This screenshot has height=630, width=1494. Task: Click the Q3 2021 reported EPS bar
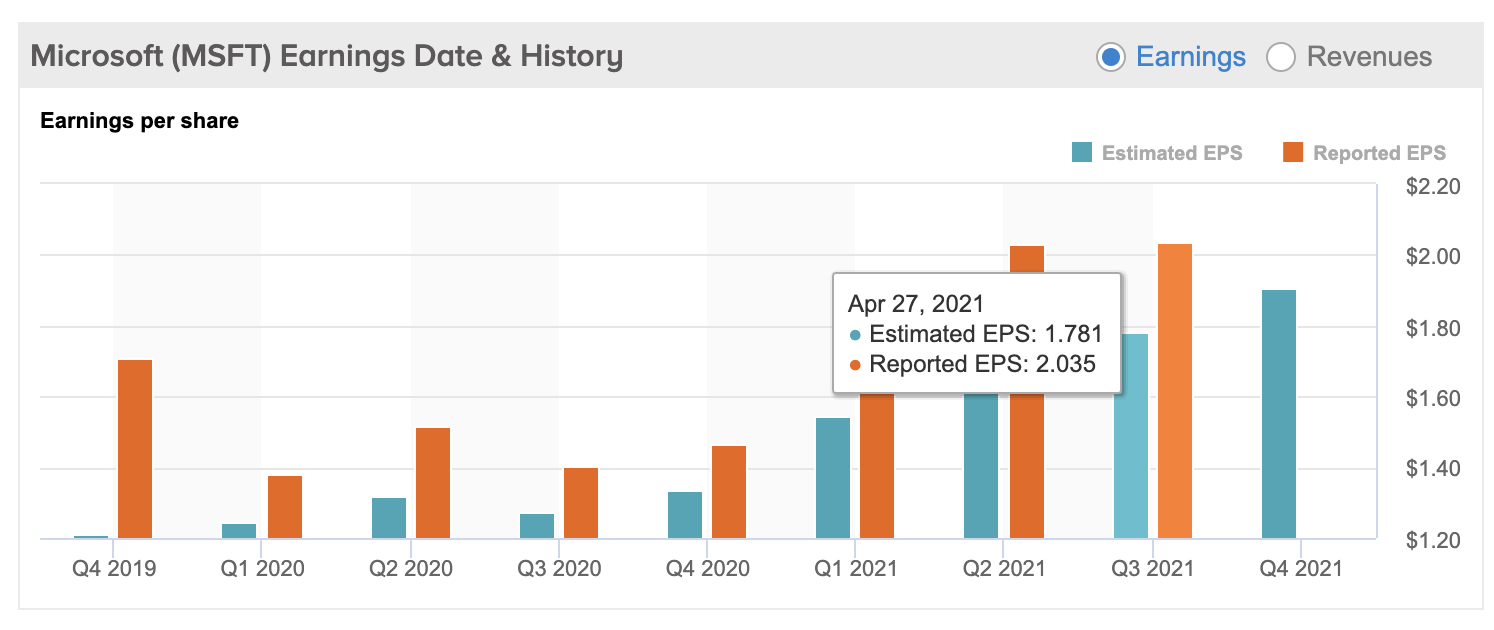pos(1175,391)
